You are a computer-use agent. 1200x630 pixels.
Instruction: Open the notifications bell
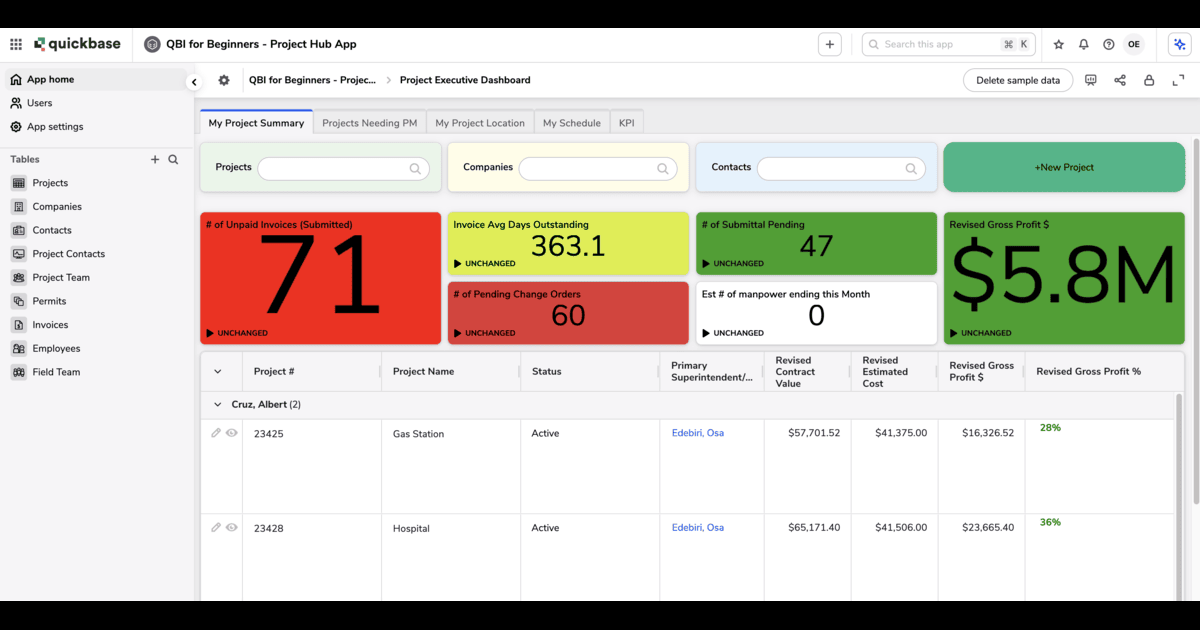(1084, 44)
